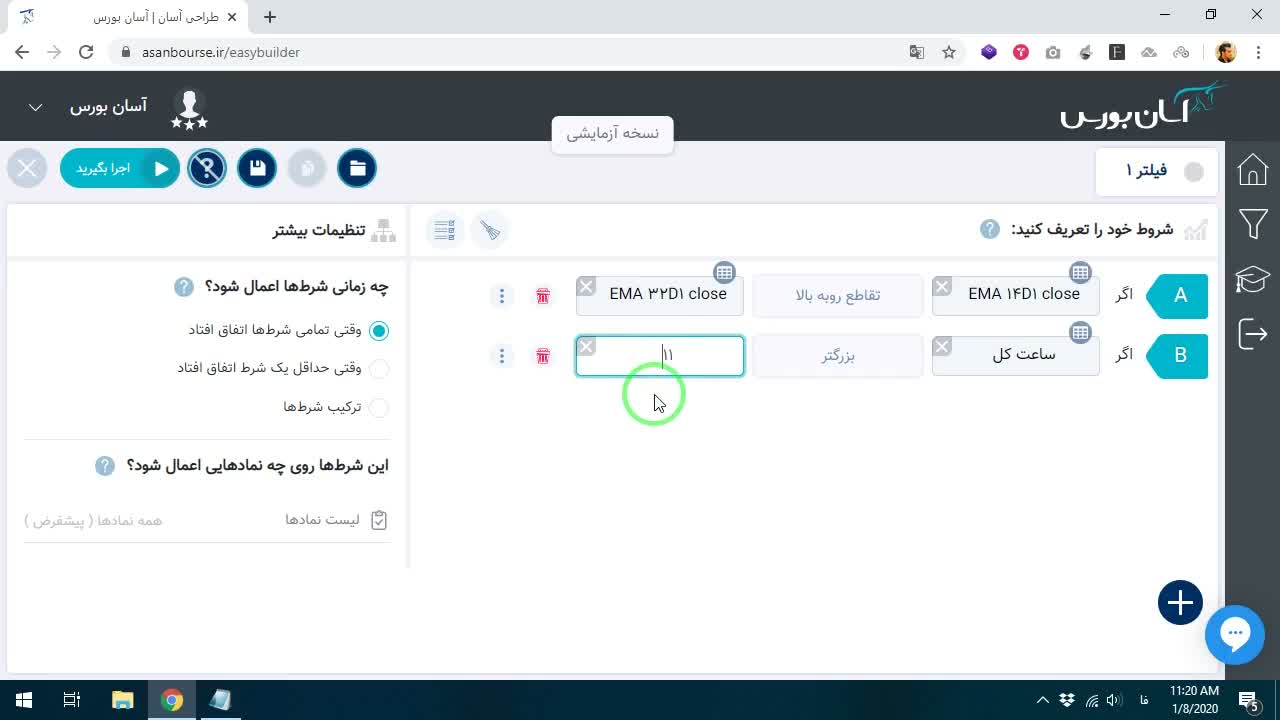Open three-dot menu for condition A

[502, 296]
